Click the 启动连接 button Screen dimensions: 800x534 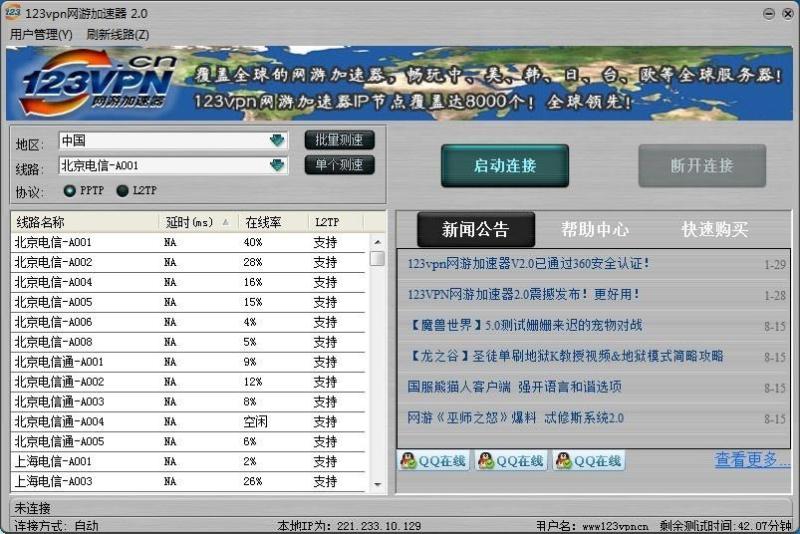pyautogui.click(x=505, y=166)
